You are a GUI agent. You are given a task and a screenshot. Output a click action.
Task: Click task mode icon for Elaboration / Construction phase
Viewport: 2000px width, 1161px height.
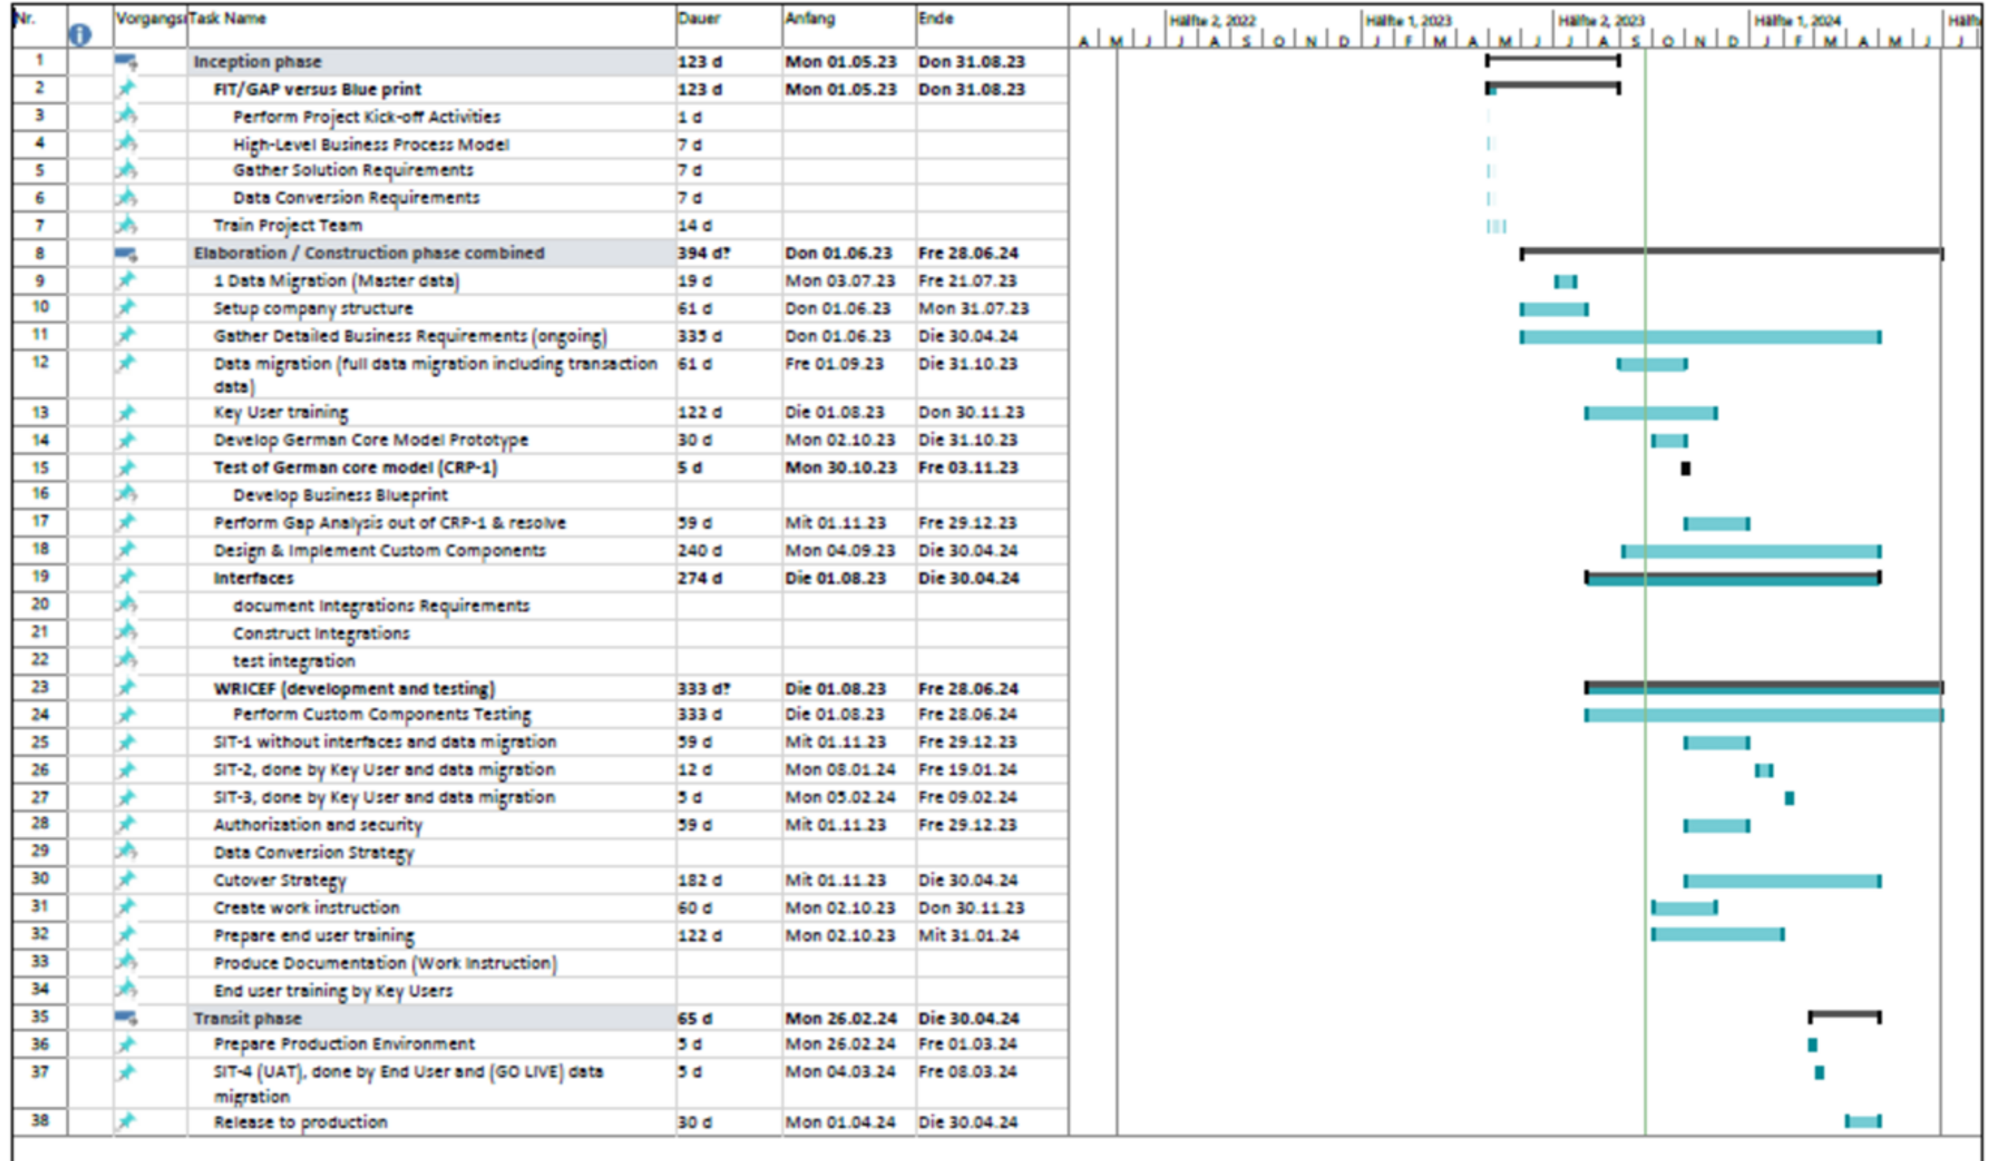[126, 254]
